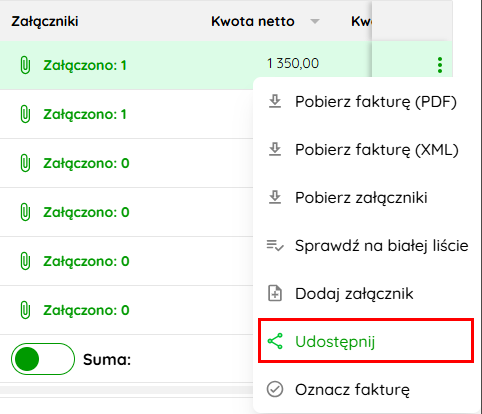
Task: Click the paperclip icon in the highlighted first row
Action: 25,65
